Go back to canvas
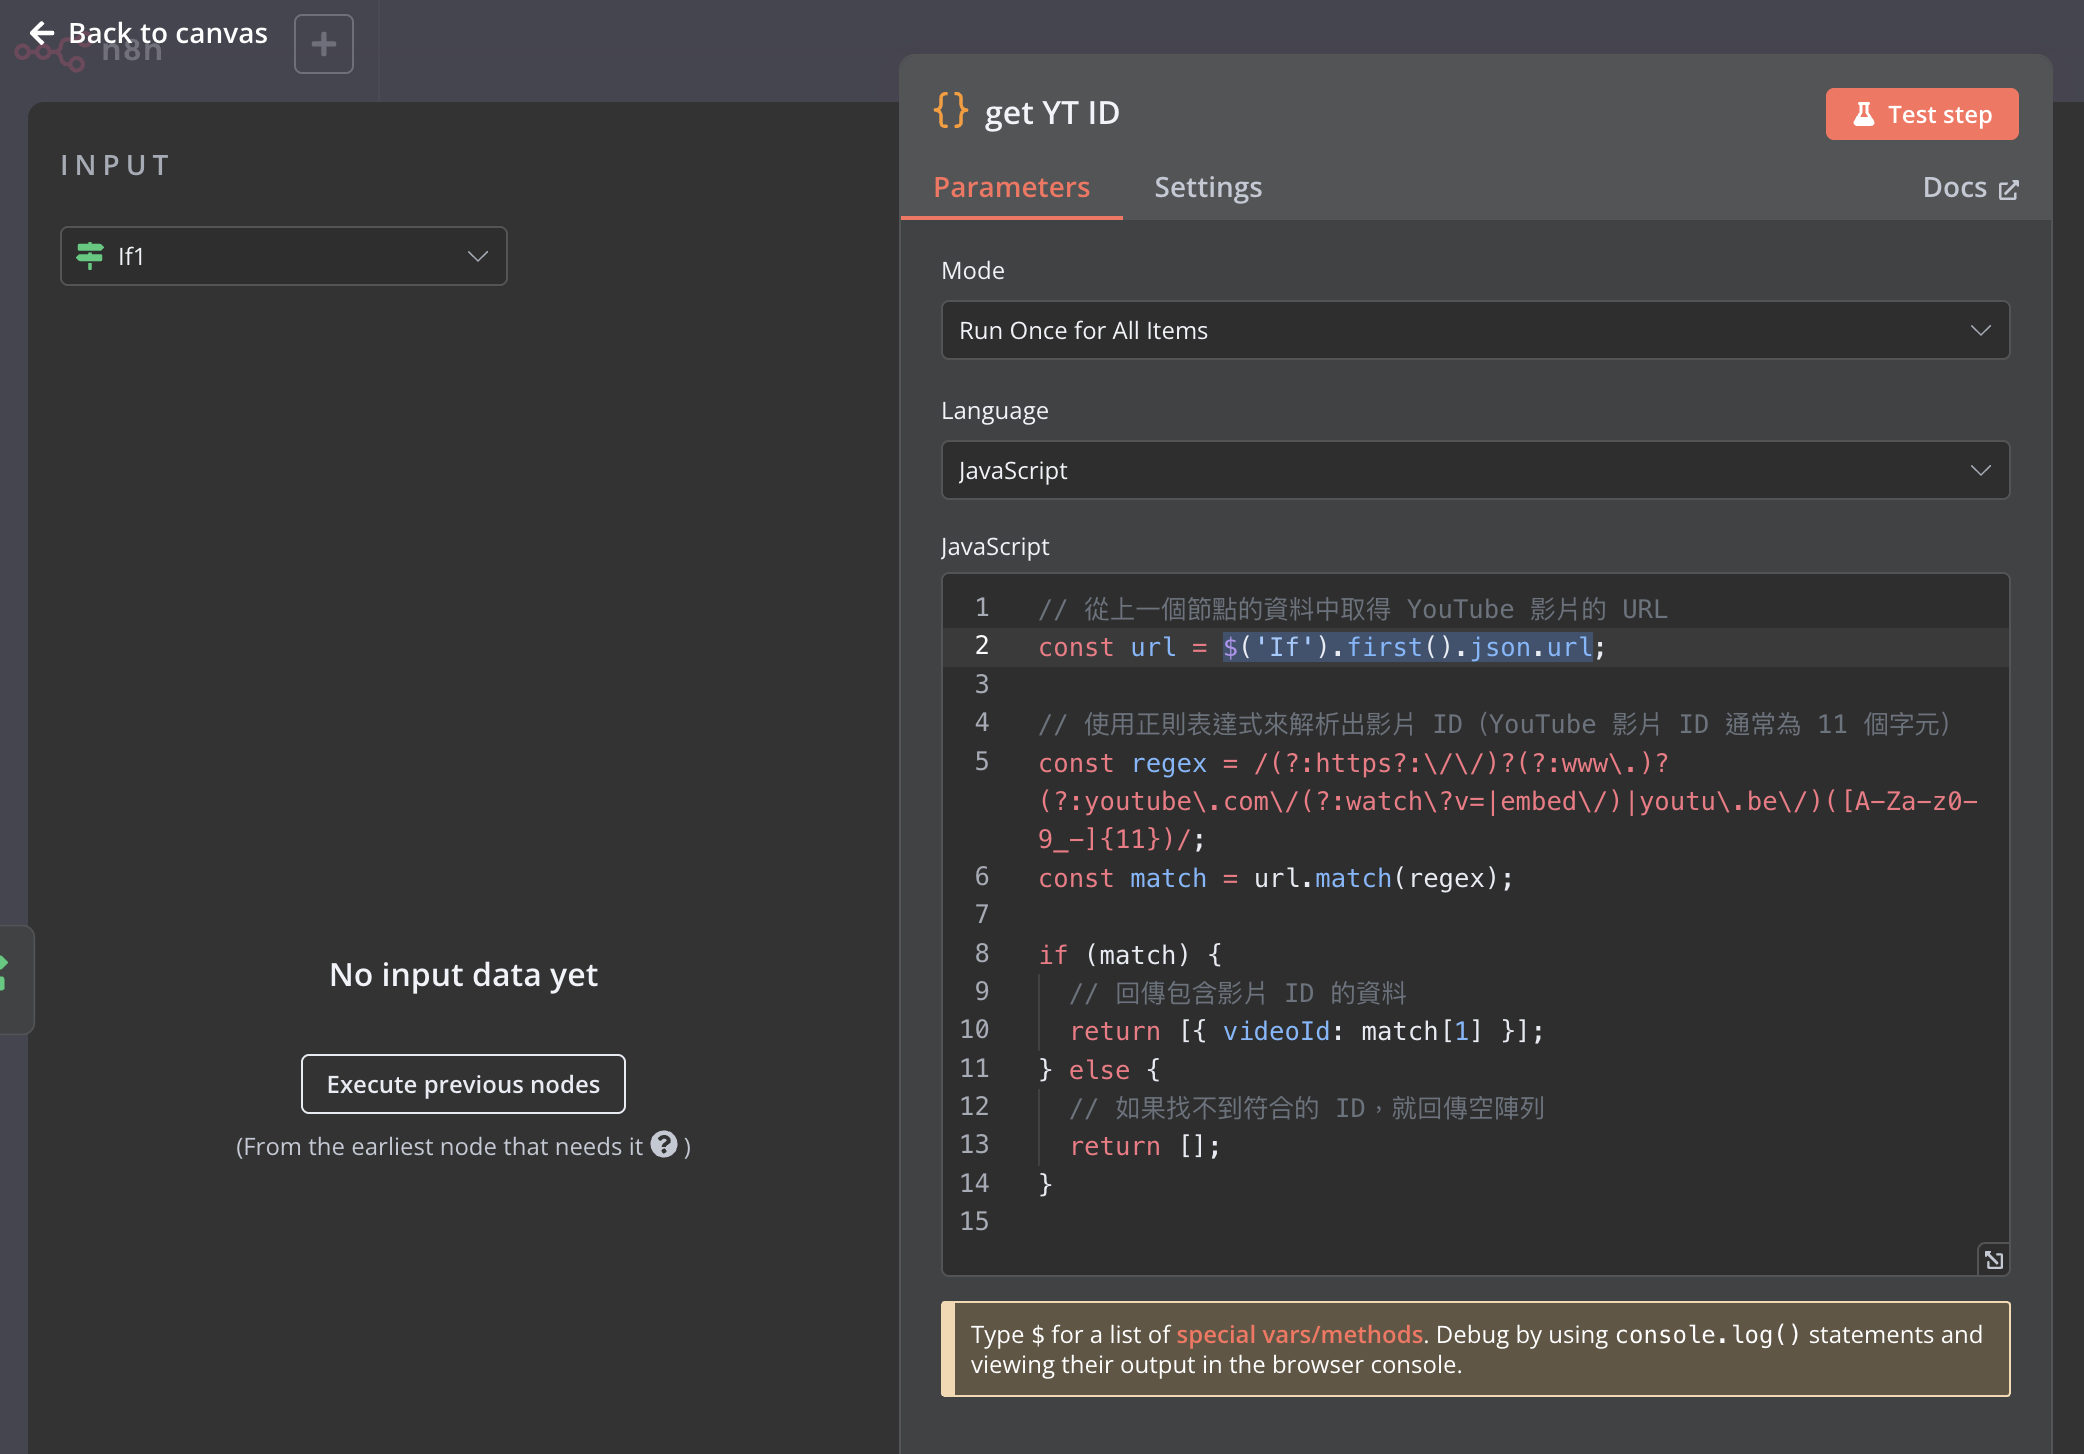The width and height of the screenshot is (2084, 1454). [x=167, y=33]
